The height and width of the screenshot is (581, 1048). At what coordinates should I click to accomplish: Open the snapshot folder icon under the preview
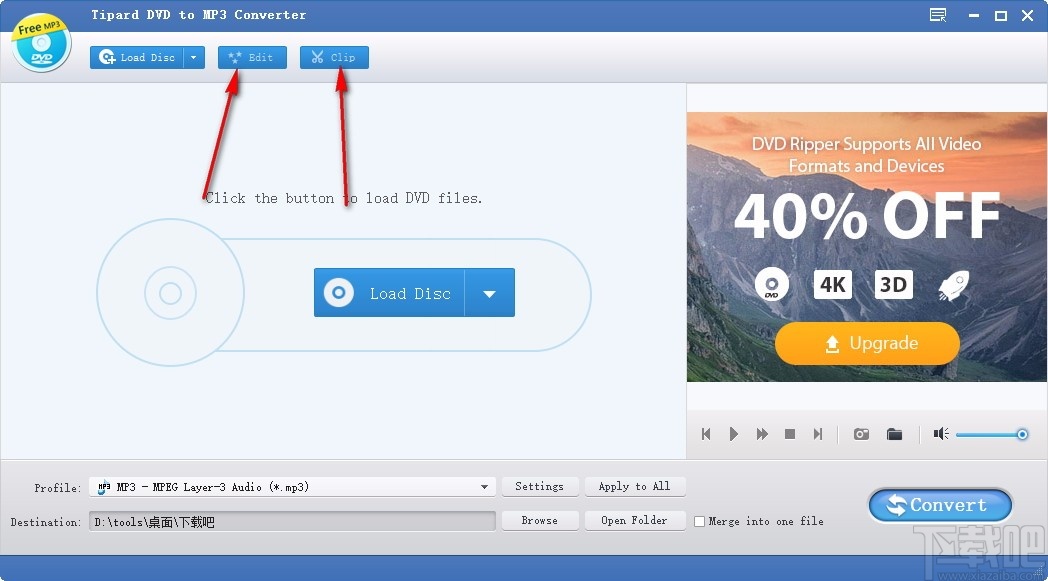click(894, 434)
